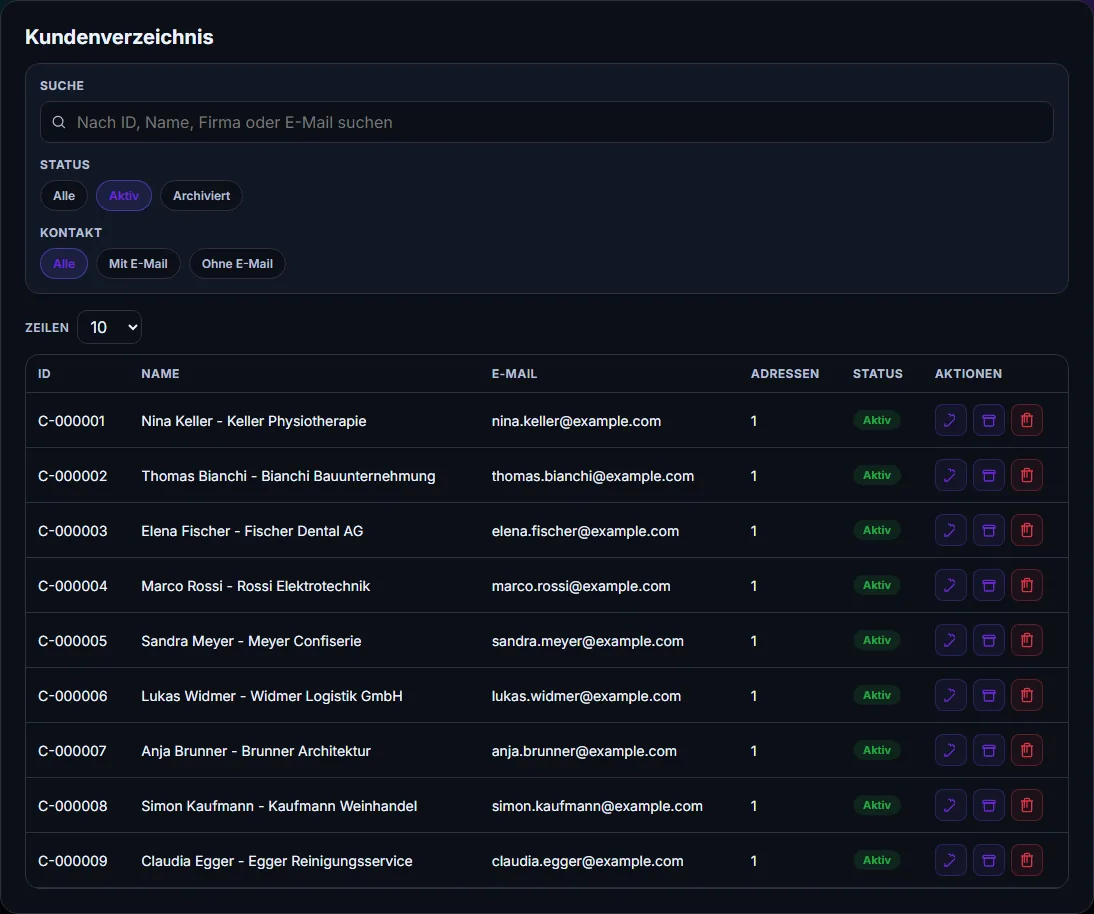Screen dimensions: 1094x914
Task: Toggle the "Aktiv" status filter chip
Action: 123,196
